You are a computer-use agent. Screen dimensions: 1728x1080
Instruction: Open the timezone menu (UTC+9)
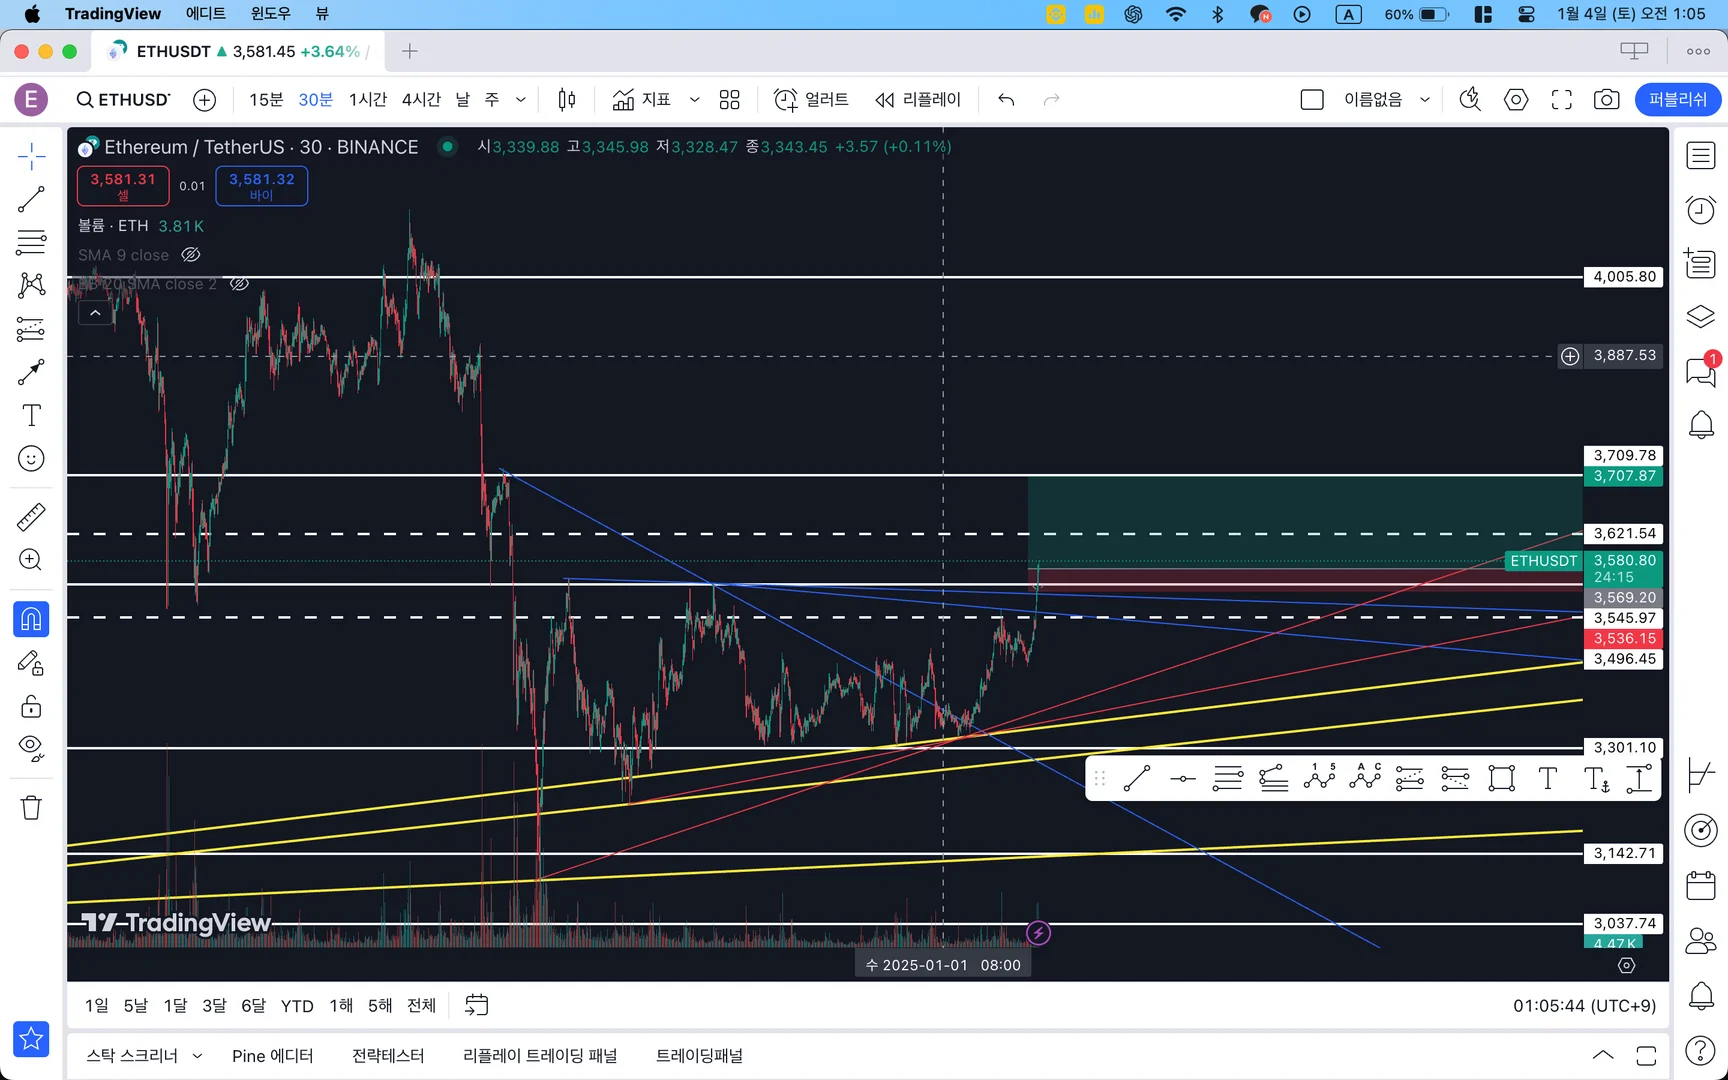(1584, 1005)
